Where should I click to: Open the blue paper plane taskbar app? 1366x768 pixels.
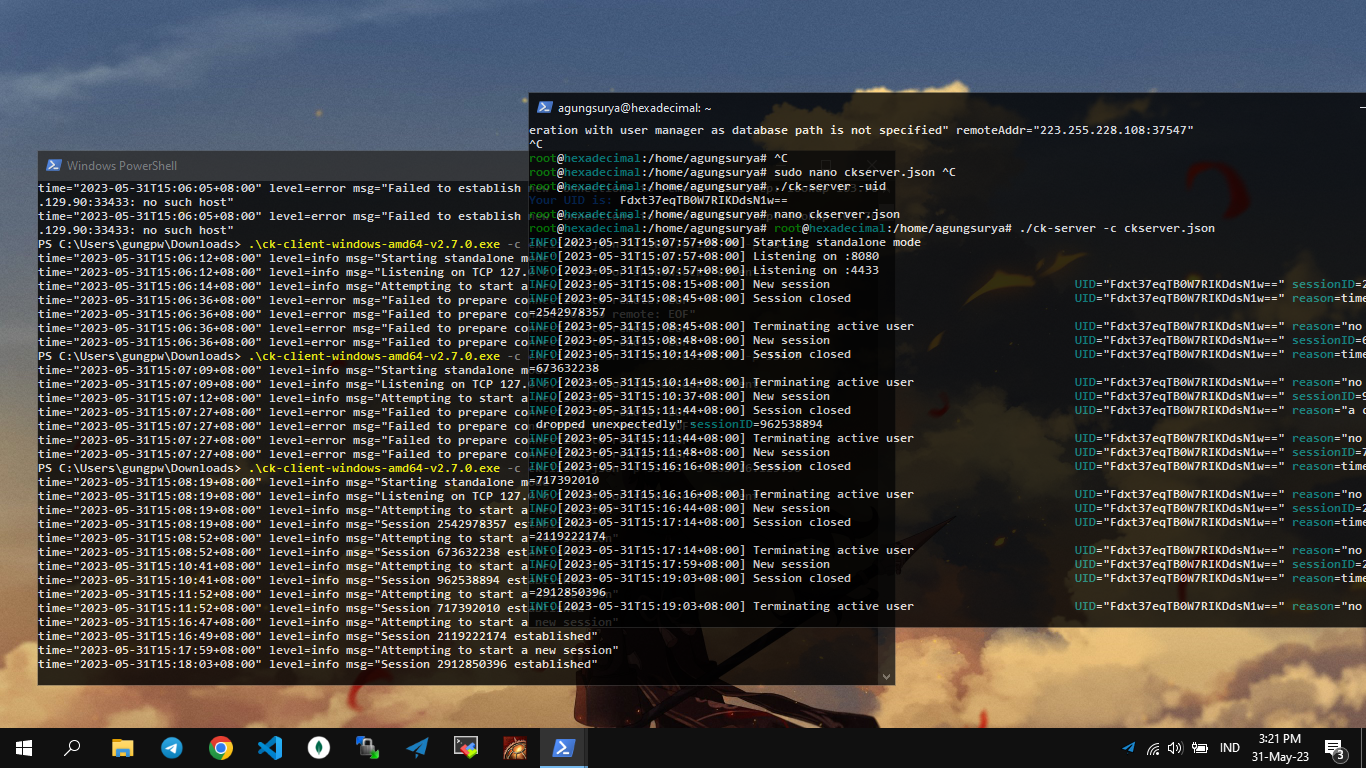click(x=417, y=748)
